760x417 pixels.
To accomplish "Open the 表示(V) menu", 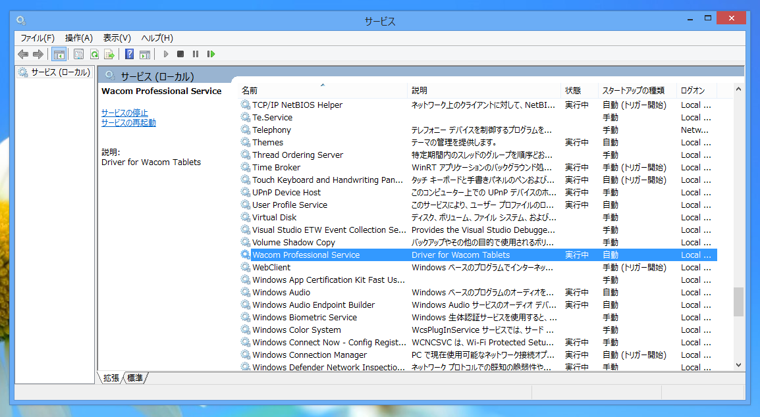I will (117, 38).
